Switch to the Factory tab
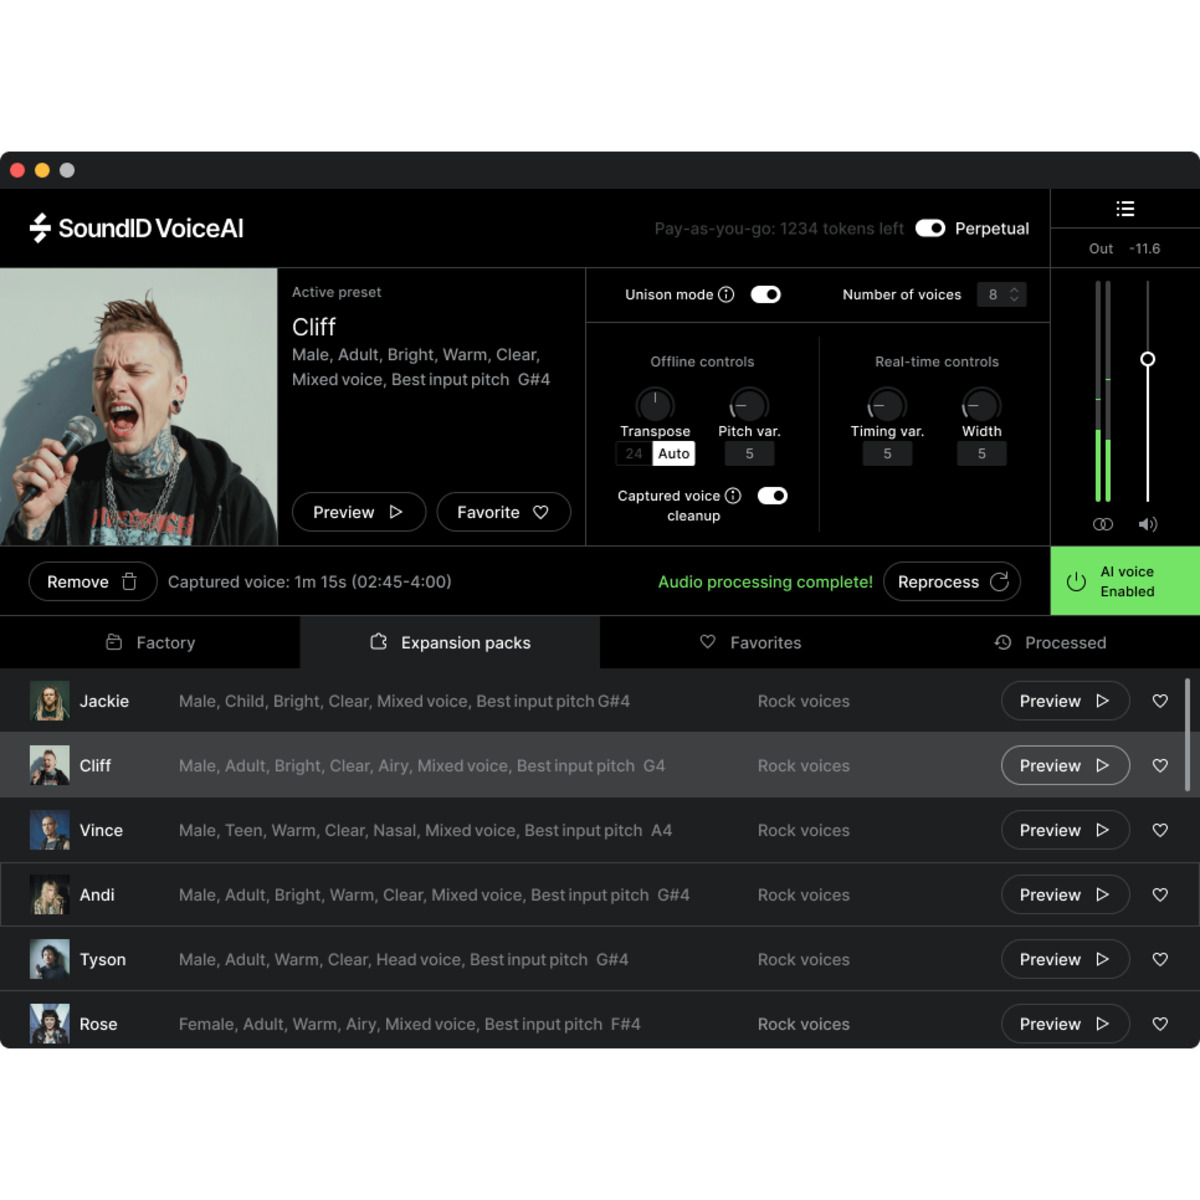1200x1200 pixels. [150, 642]
